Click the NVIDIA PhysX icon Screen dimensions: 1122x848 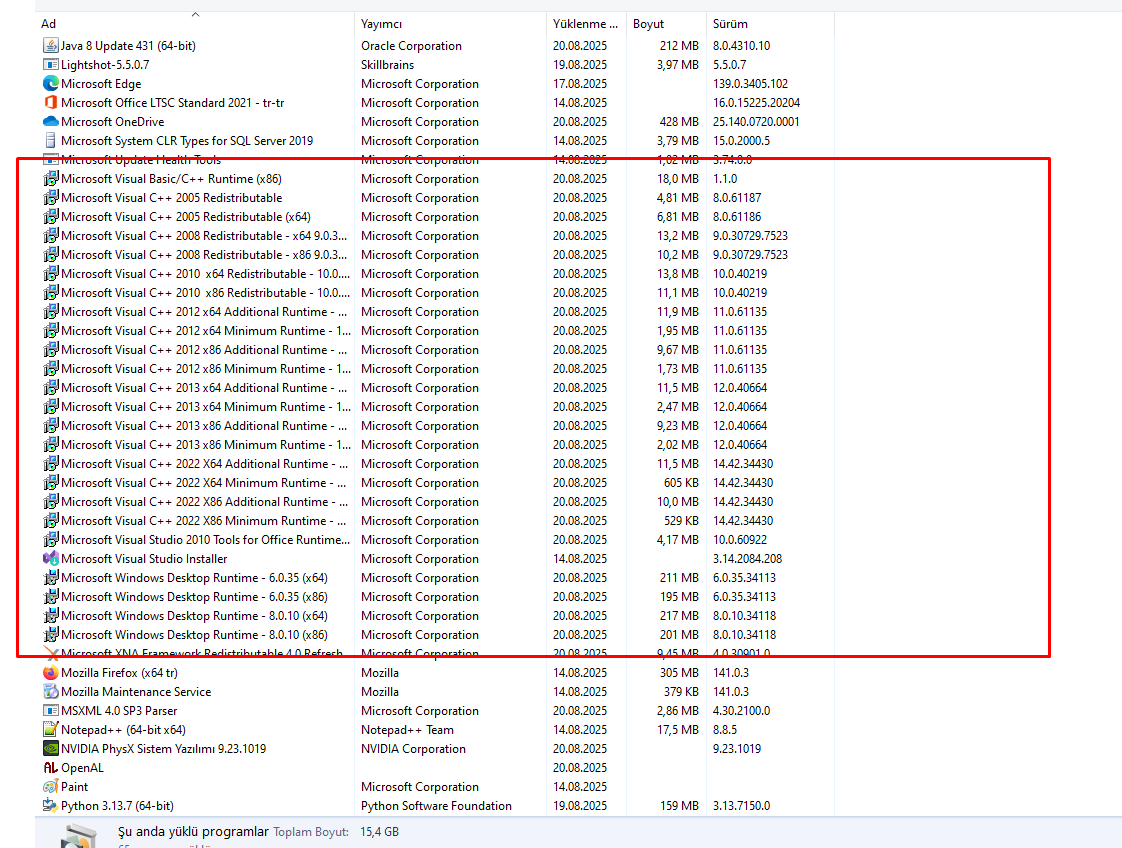tap(51, 749)
